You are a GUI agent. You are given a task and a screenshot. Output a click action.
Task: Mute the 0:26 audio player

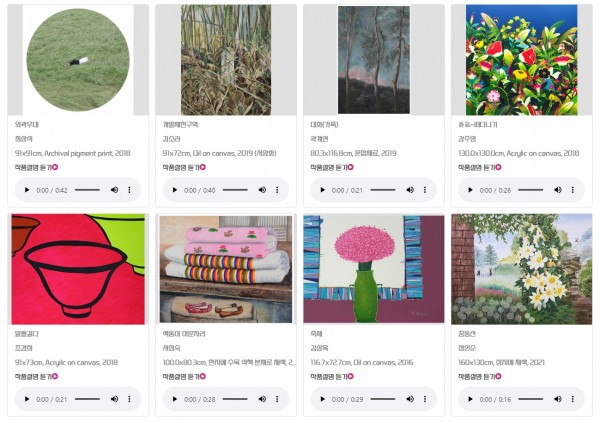(558, 190)
